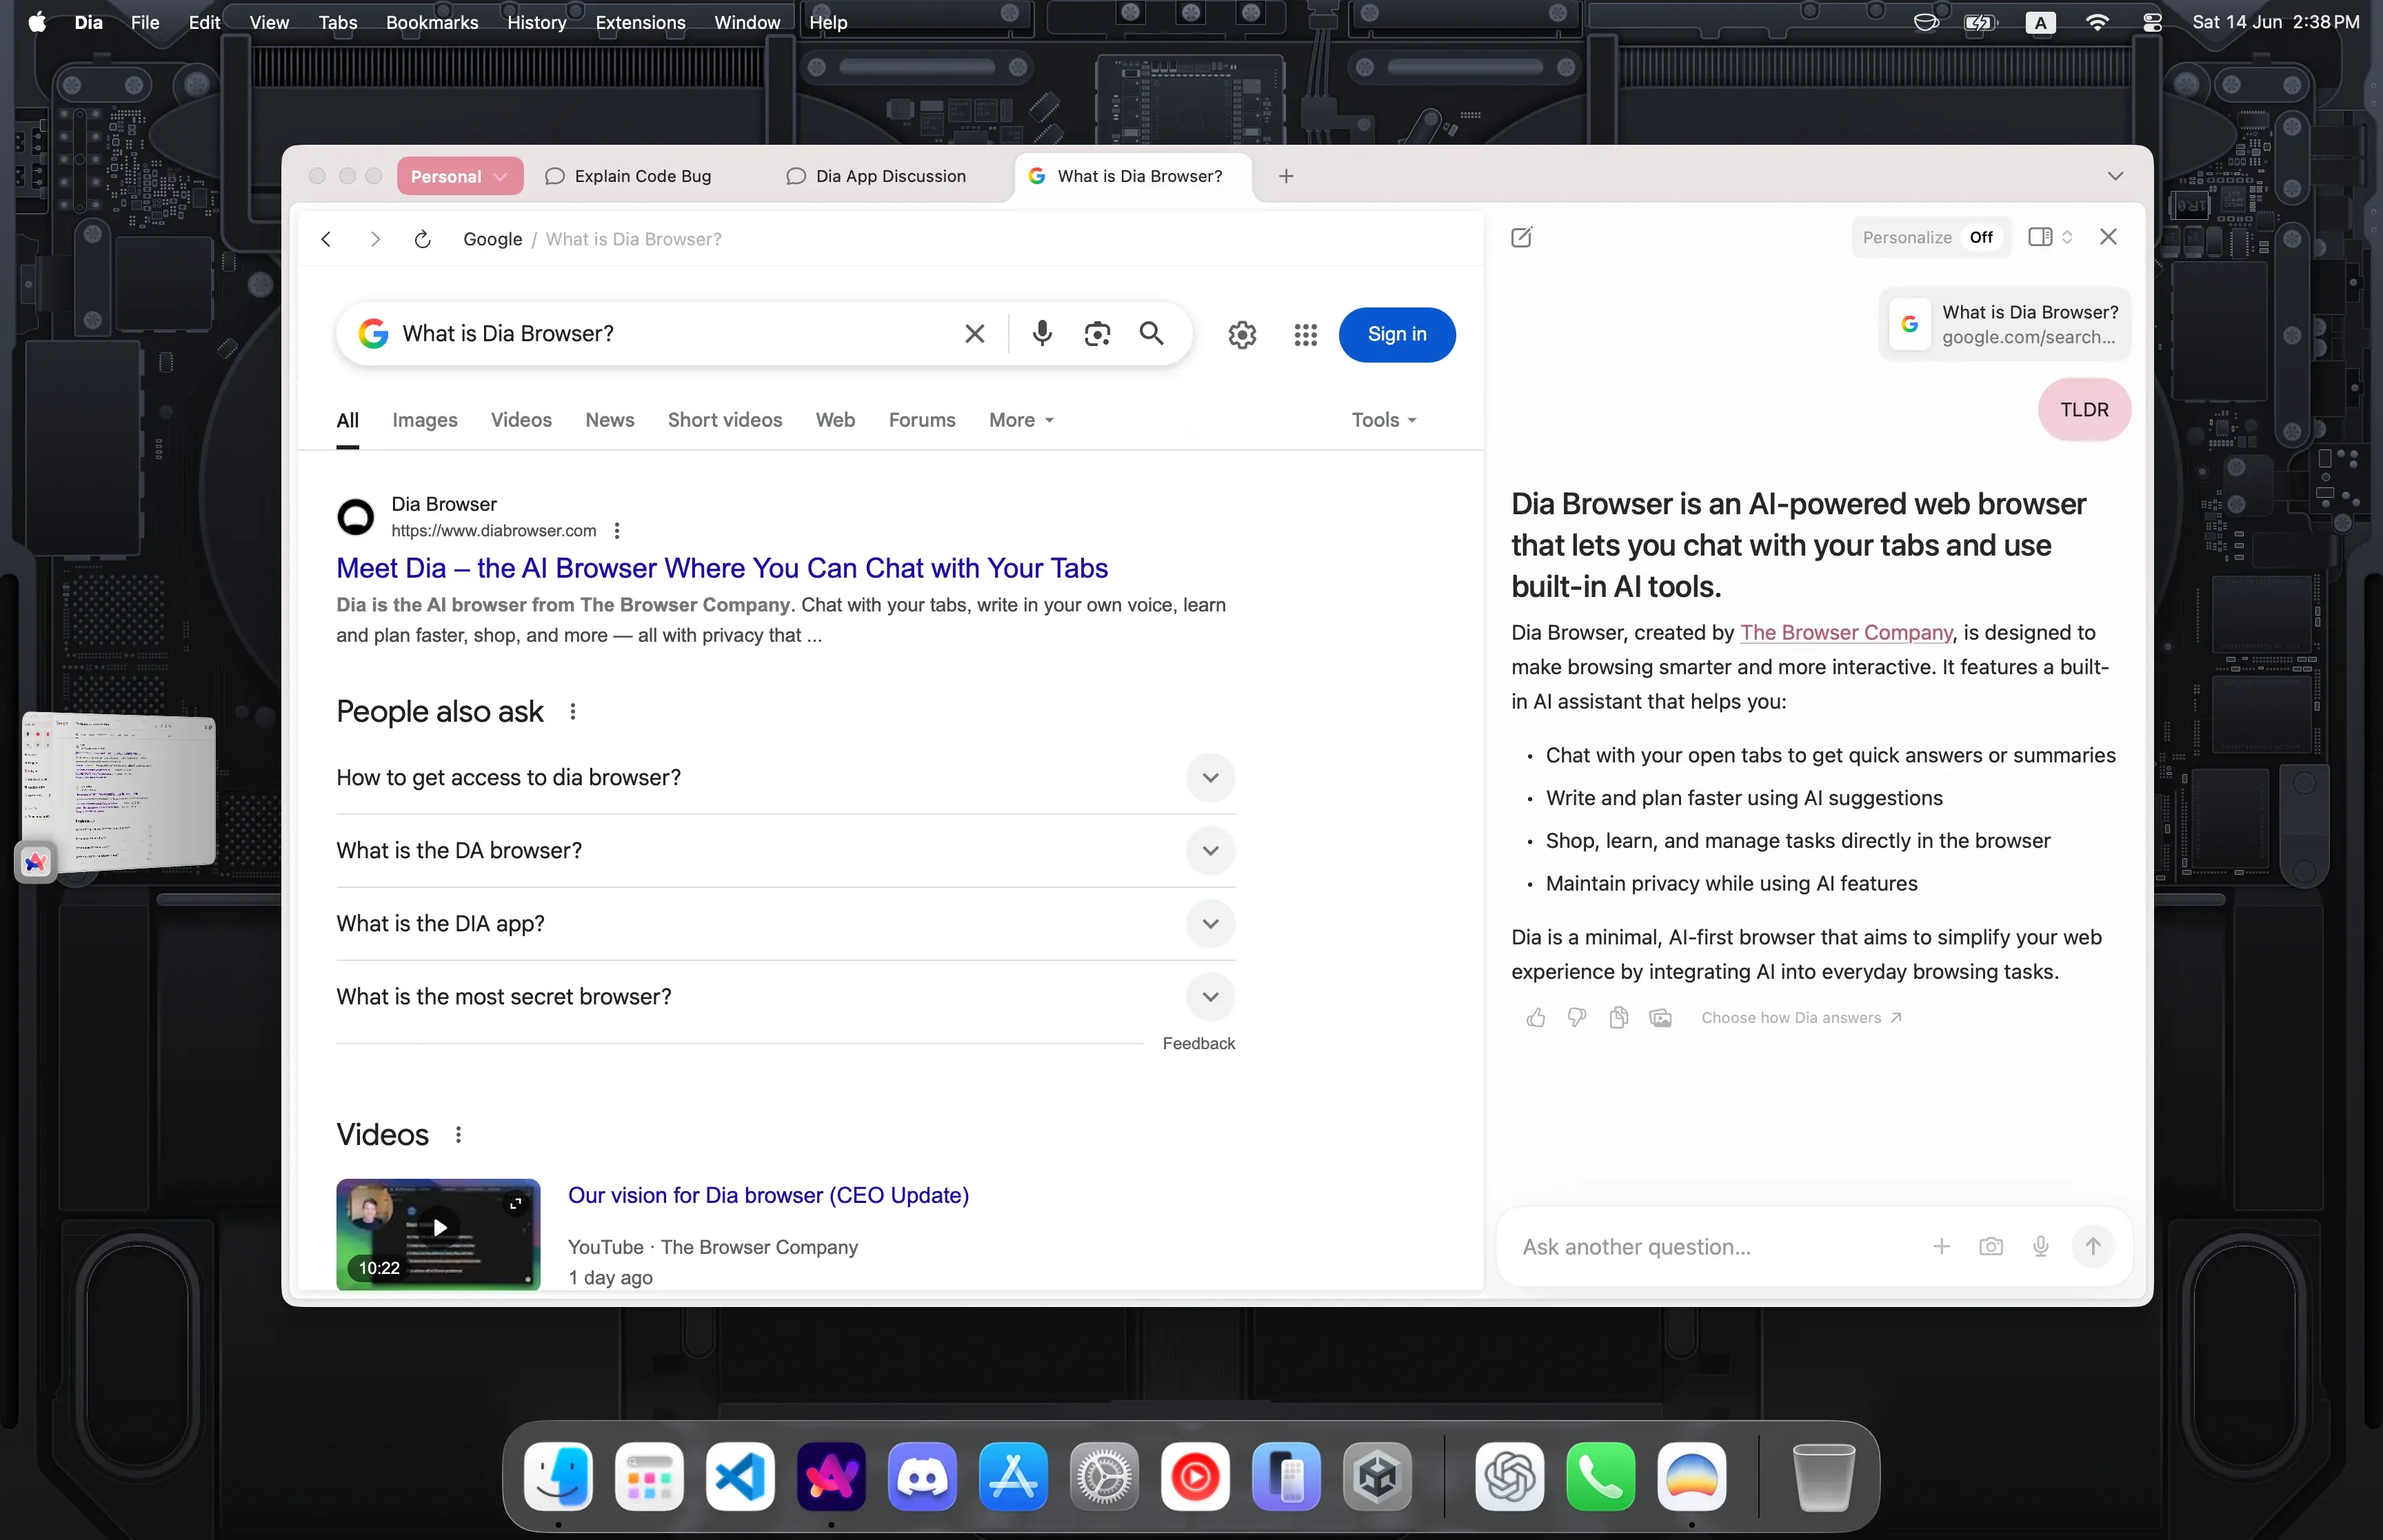Select the Short videos search tab
This screenshot has width=2383, height=1540.
pos(725,420)
